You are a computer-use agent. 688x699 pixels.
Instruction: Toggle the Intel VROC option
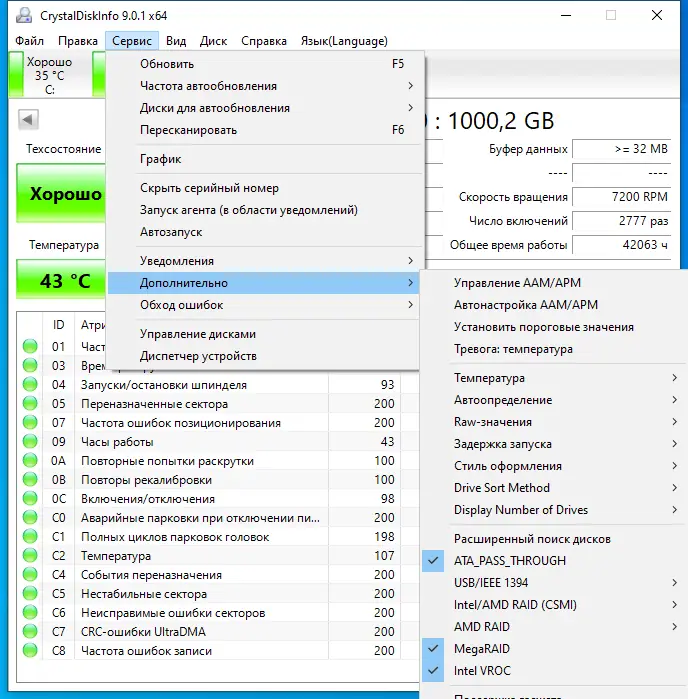coord(553,670)
